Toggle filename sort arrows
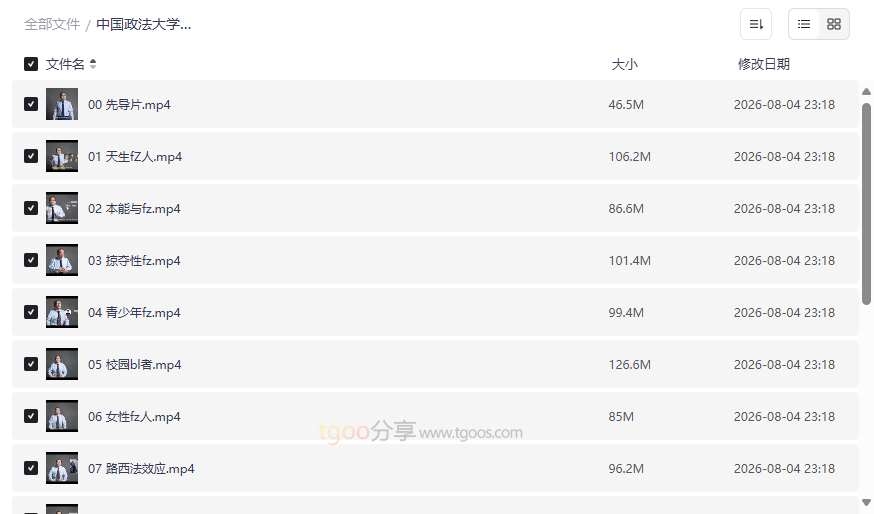The image size is (874, 514). [93, 64]
